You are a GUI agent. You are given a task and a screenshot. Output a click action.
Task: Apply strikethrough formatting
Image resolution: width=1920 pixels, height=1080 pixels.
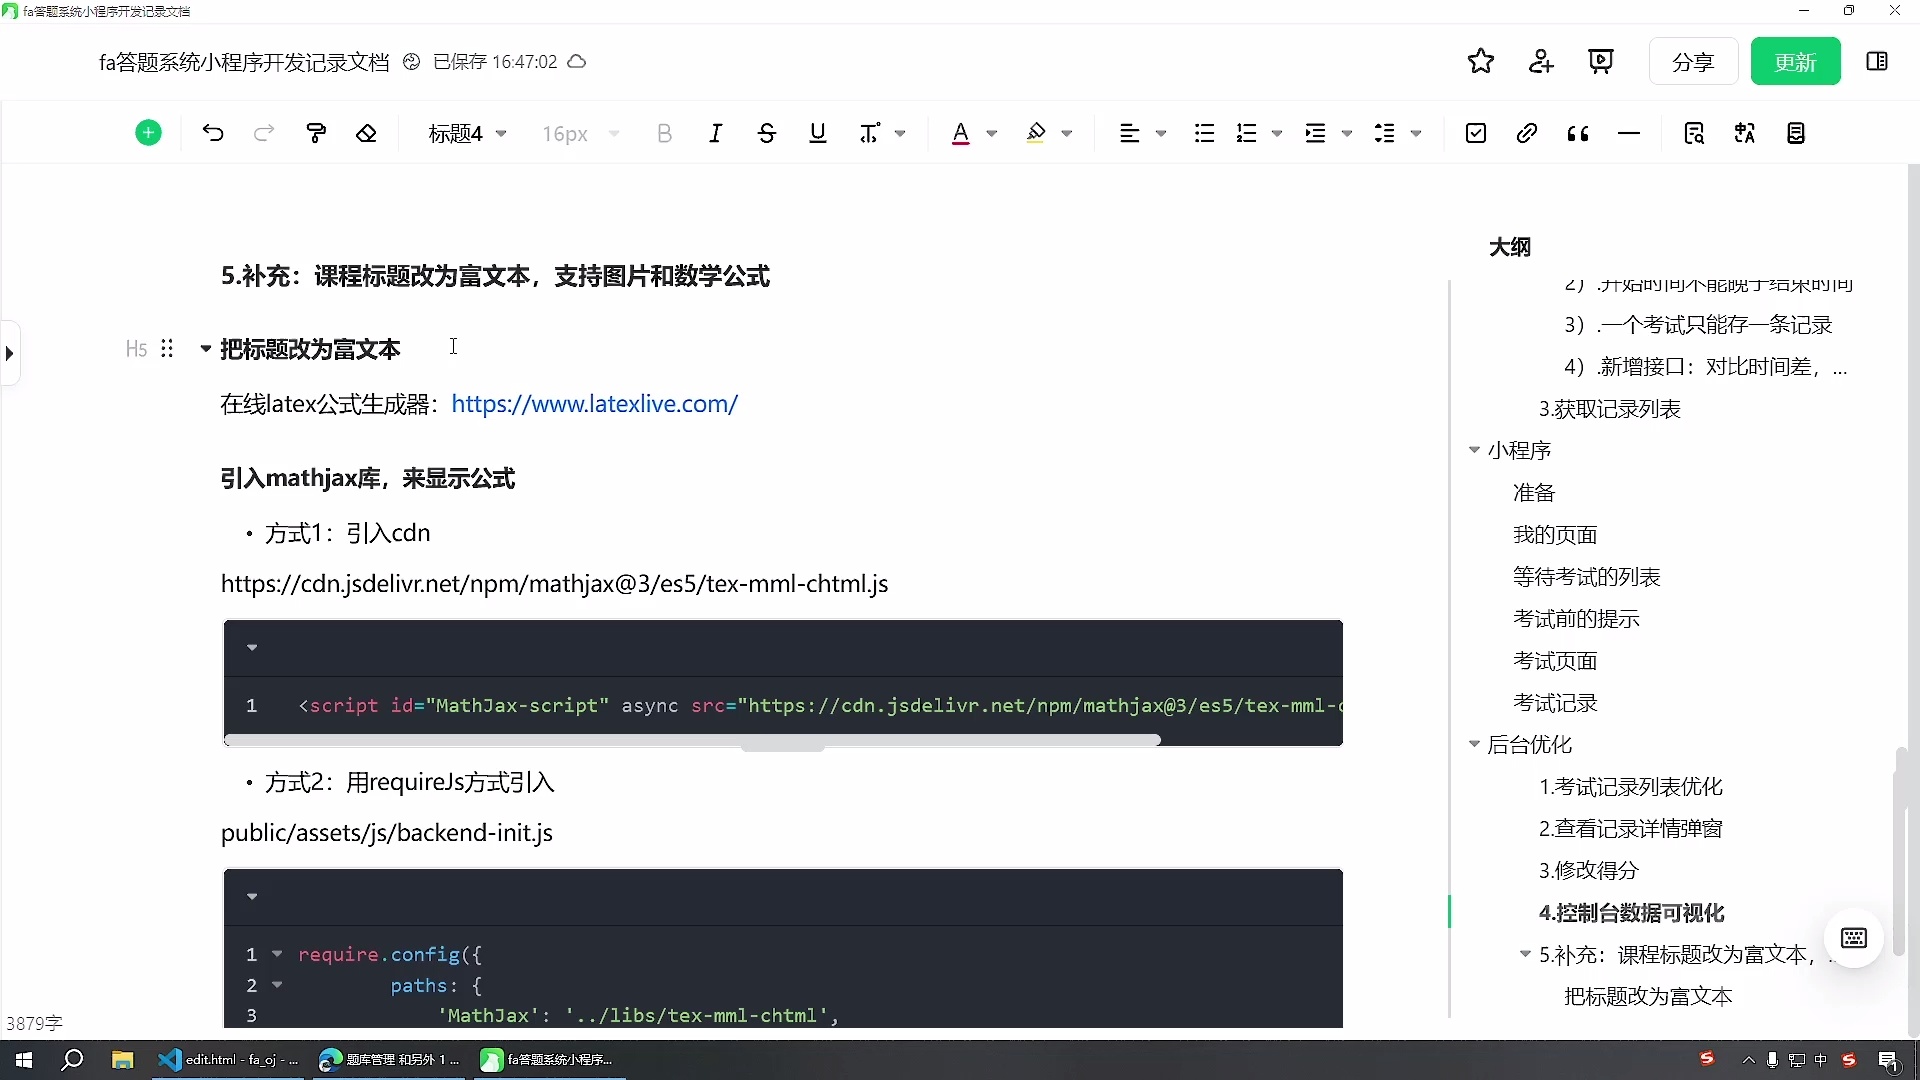767,133
